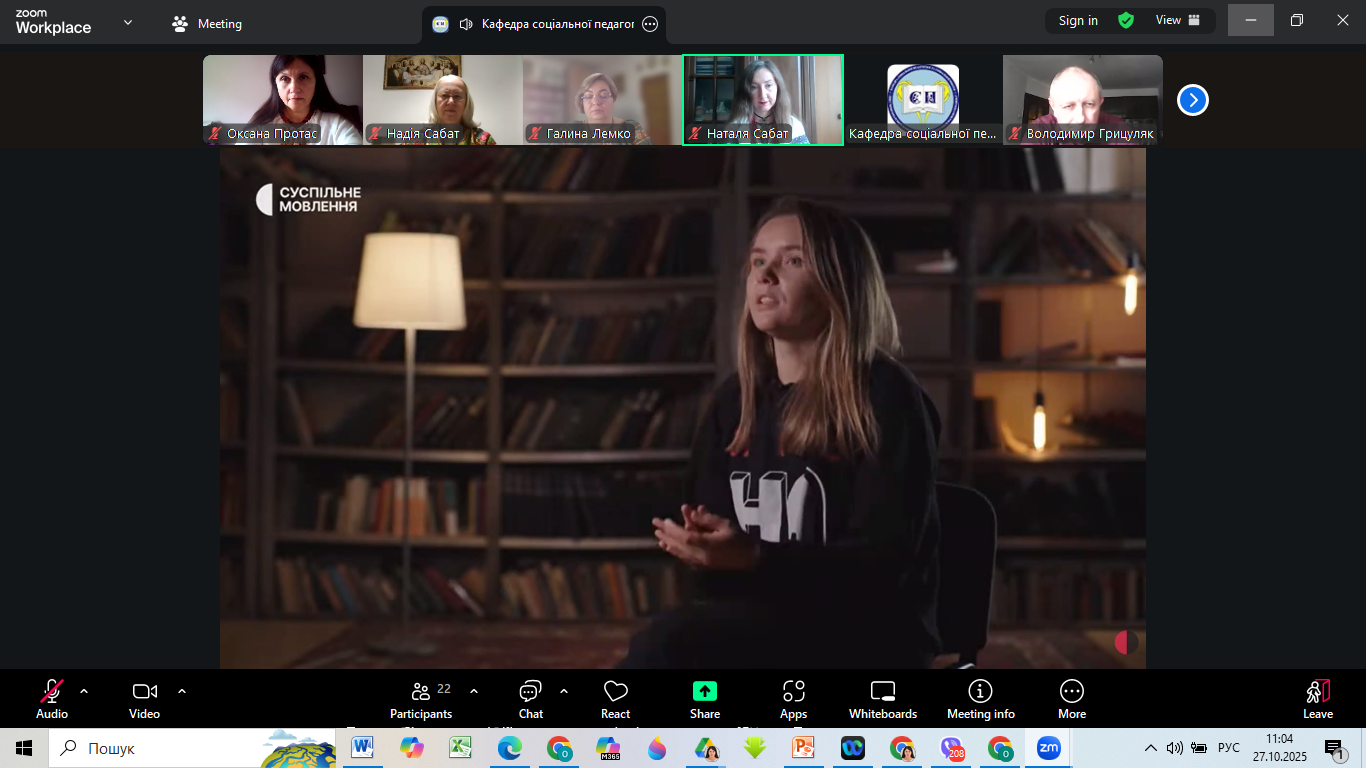This screenshot has width=1366, height=768.
Task: Expand audio settings arrow next to Audio
Action: (84, 691)
